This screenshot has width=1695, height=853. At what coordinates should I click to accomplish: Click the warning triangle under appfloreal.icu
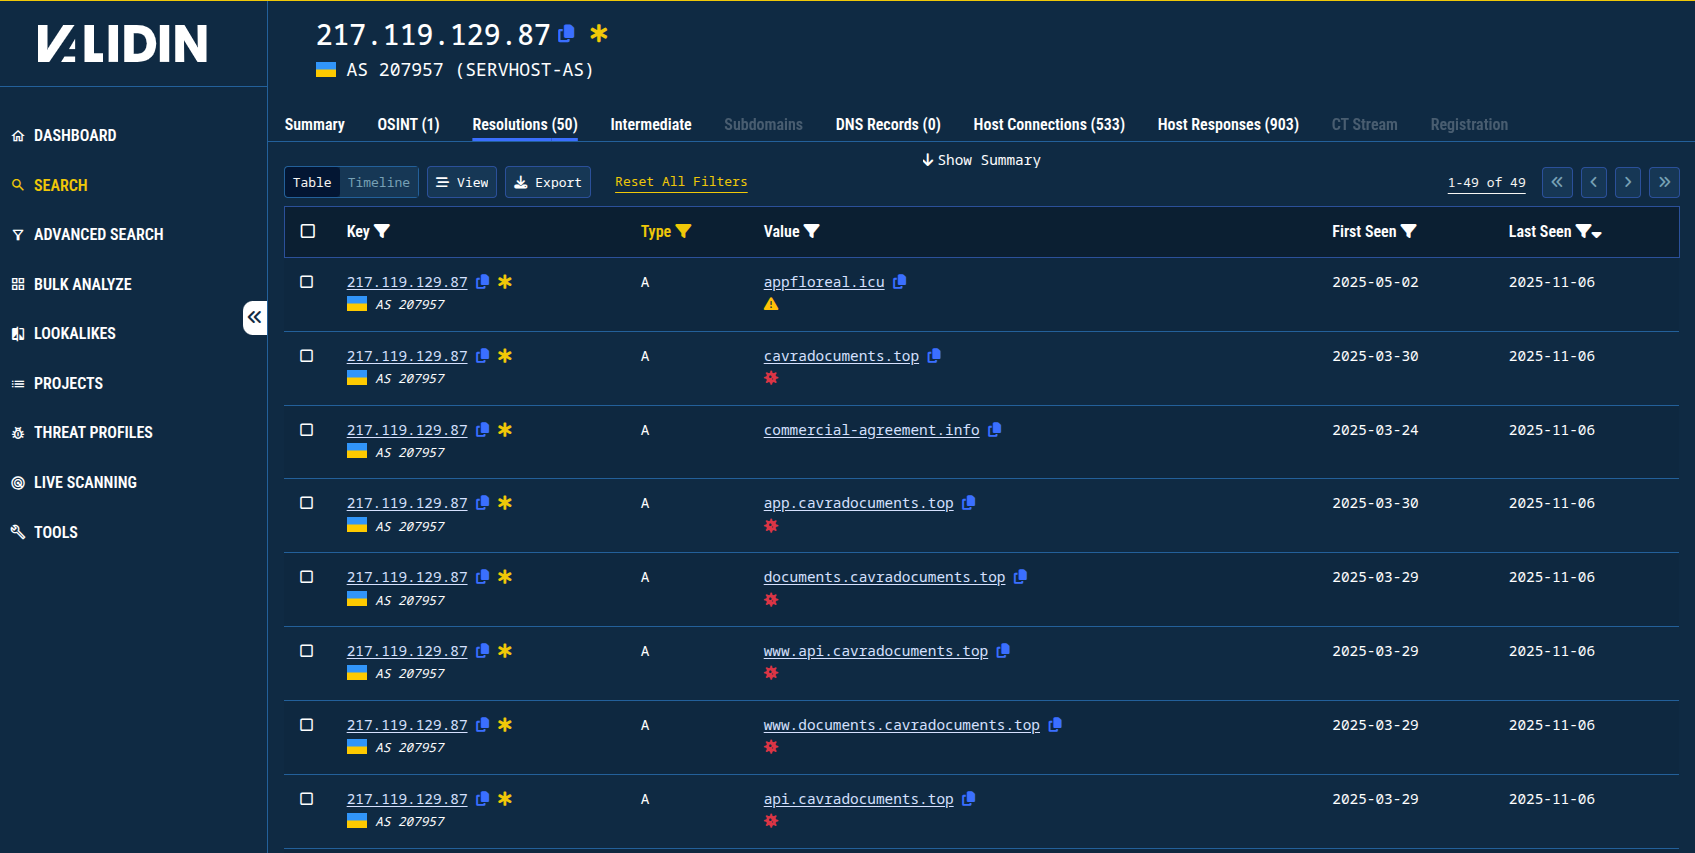[771, 304]
